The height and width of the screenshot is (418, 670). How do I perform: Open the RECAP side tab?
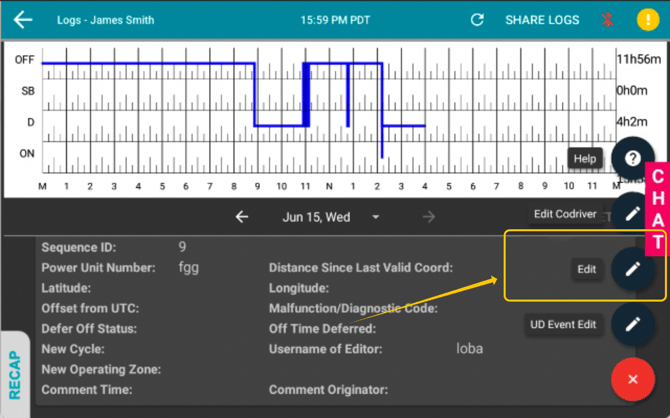click(15, 374)
